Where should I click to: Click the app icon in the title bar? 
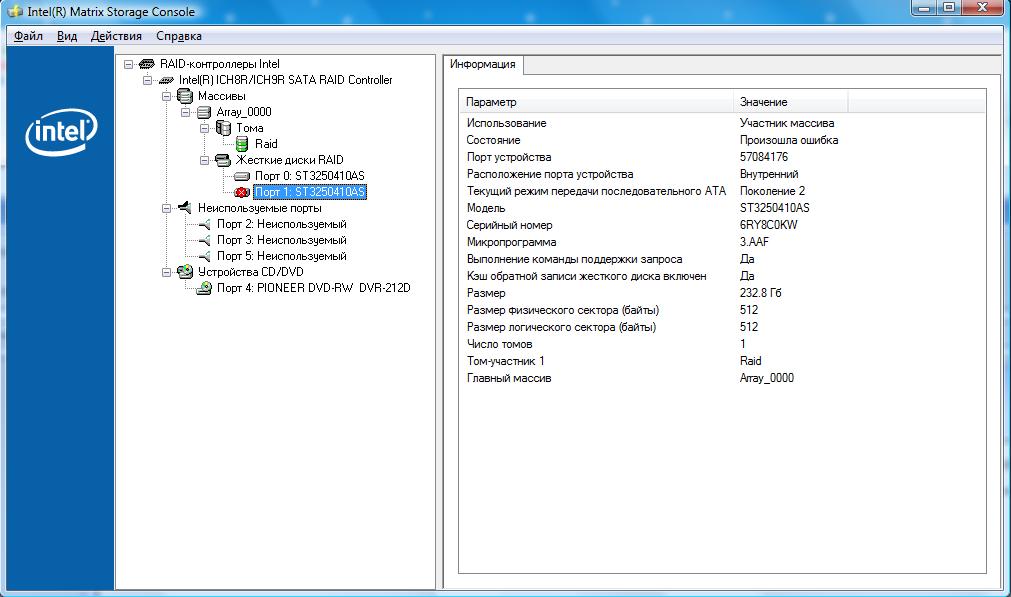(x=15, y=11)
